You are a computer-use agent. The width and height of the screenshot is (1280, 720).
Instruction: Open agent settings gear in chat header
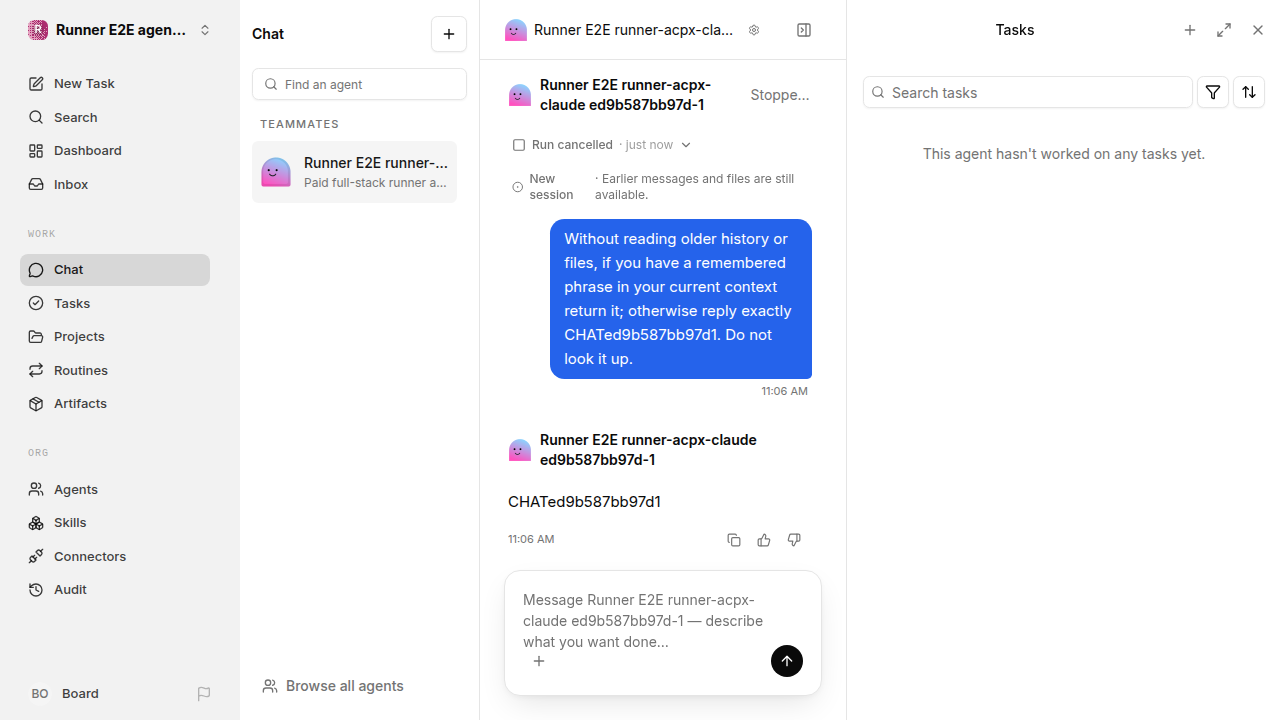[x=754, y=30]
